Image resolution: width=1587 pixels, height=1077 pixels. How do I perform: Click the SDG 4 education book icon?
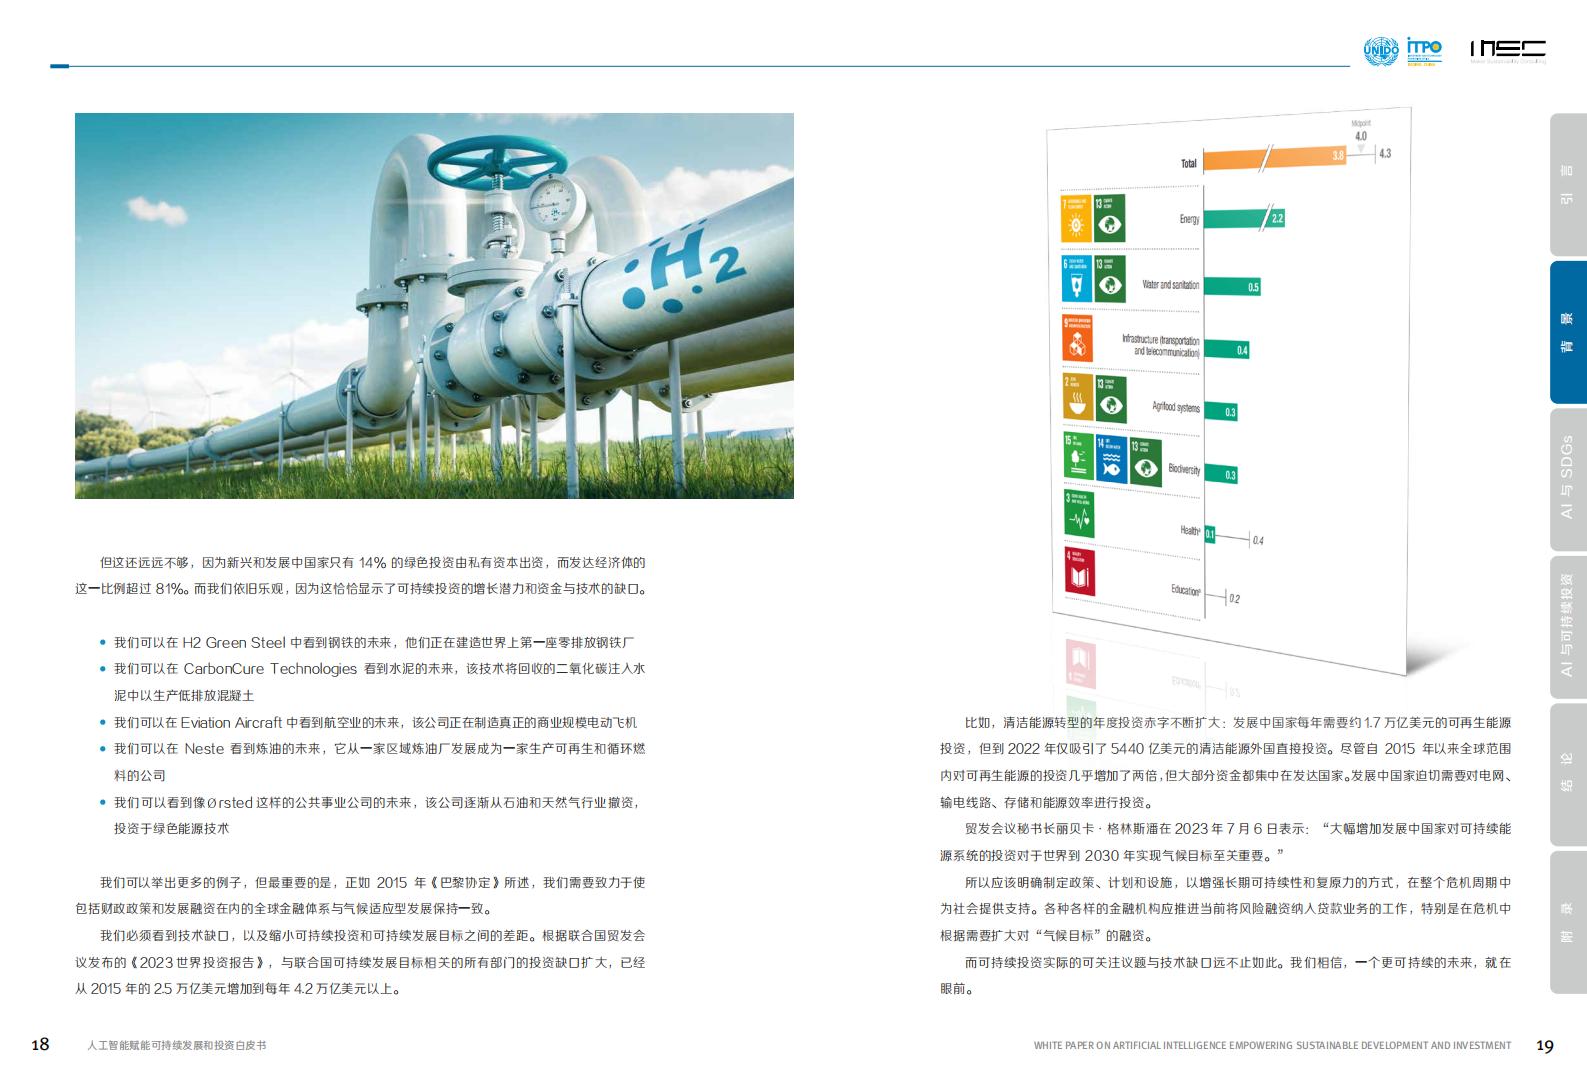click(1080, 571)
